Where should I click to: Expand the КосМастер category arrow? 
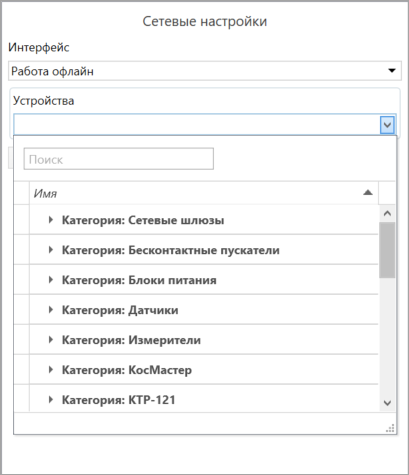tap(51, 370)
